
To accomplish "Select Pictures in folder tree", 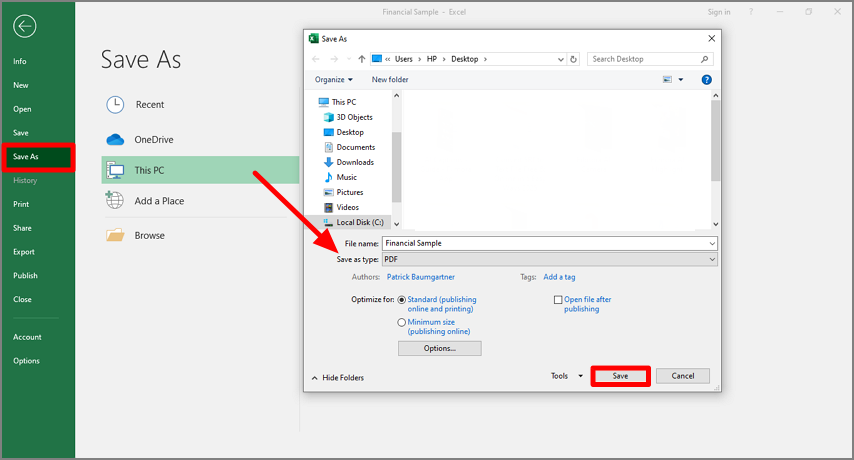I will pyautogui.click(x=344, y=192).
